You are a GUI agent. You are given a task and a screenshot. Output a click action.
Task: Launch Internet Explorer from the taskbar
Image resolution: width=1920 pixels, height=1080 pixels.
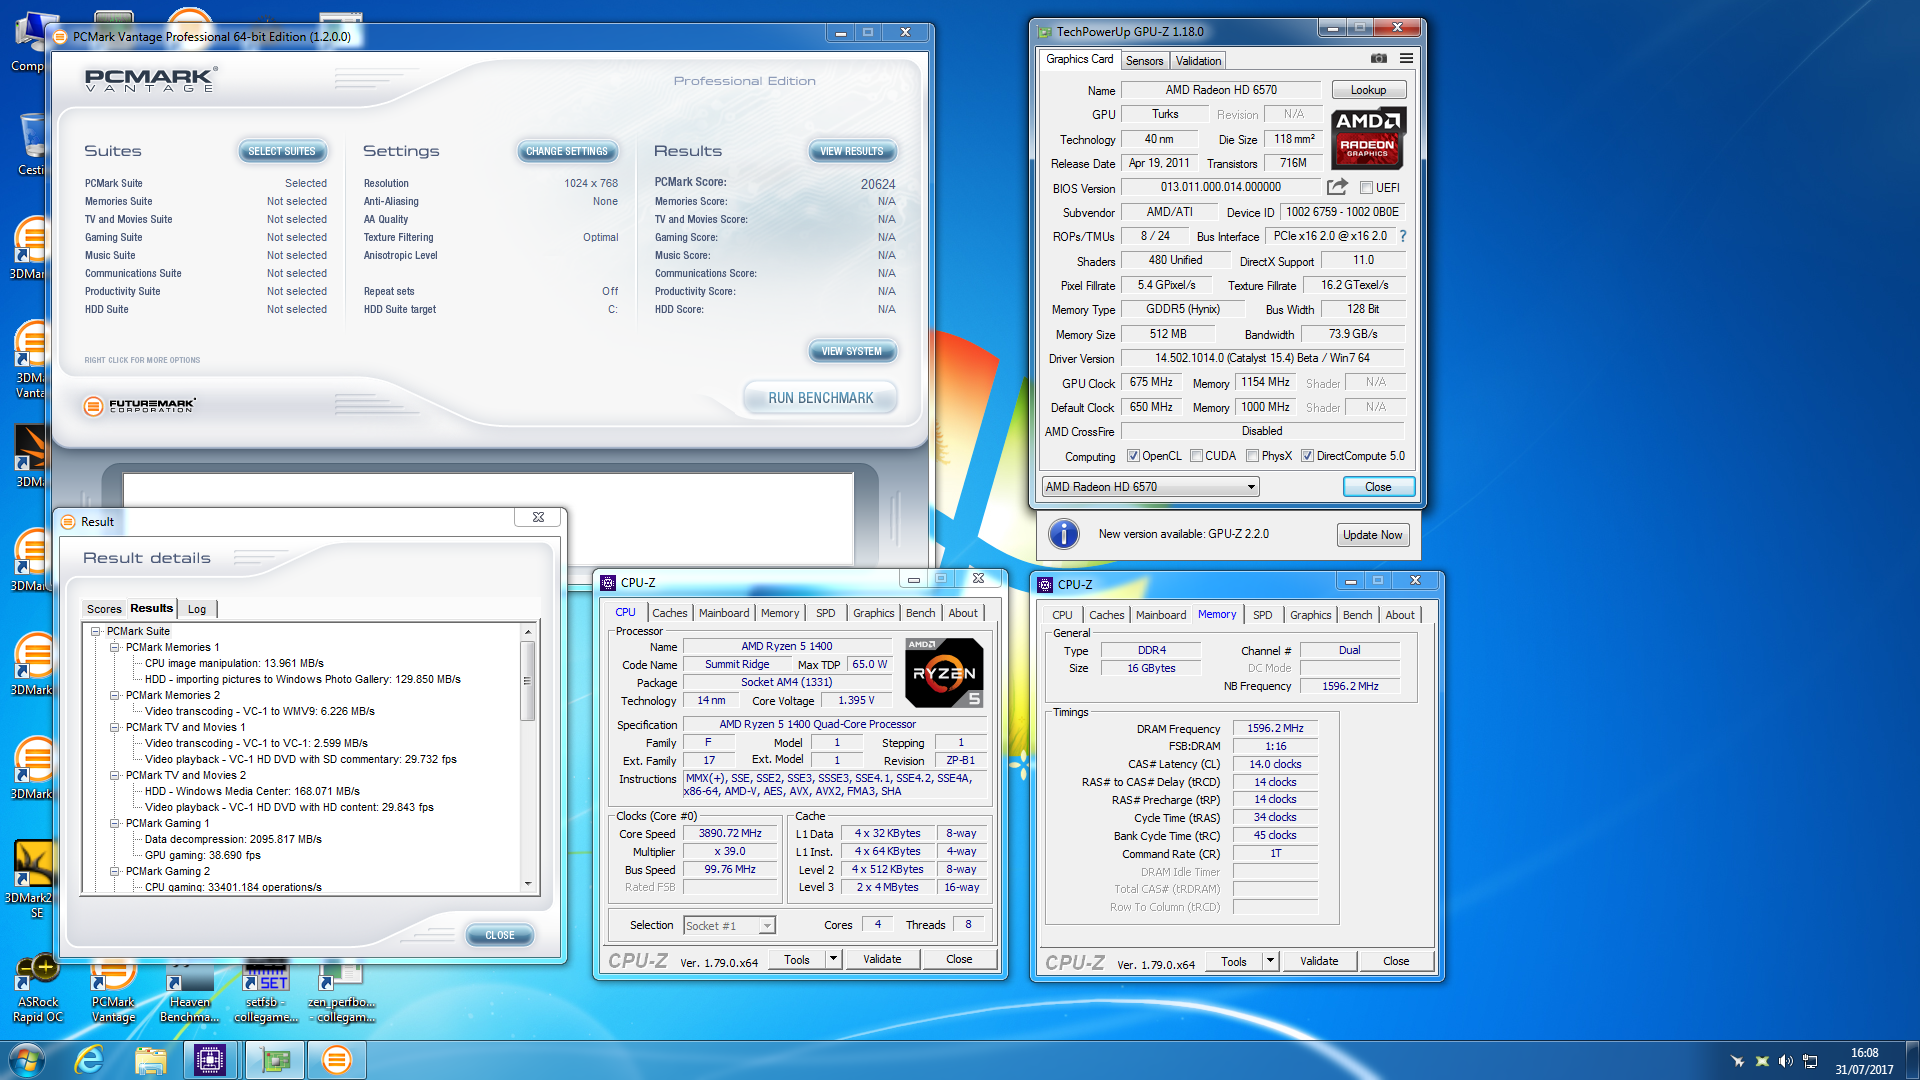point(89,1060)
